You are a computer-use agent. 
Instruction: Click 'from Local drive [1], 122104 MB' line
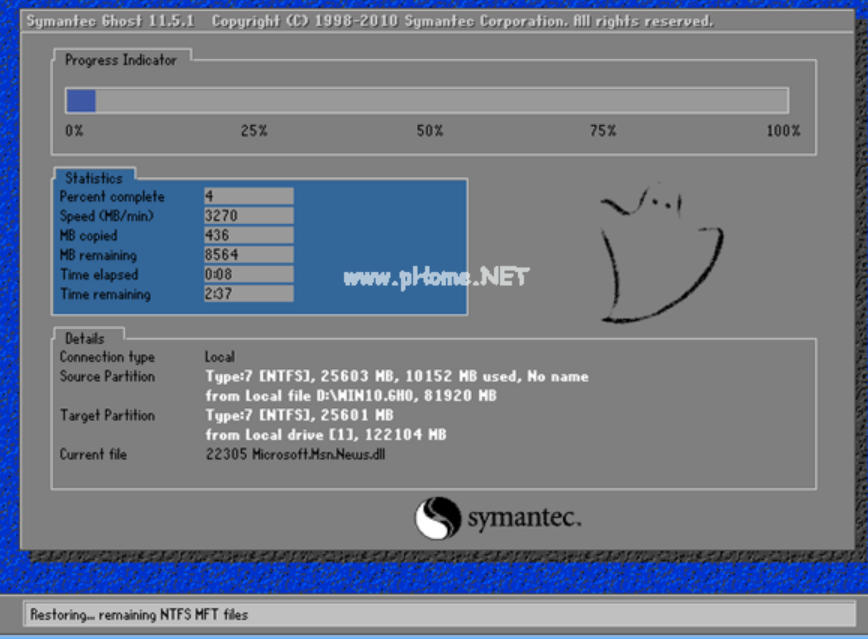326,435
